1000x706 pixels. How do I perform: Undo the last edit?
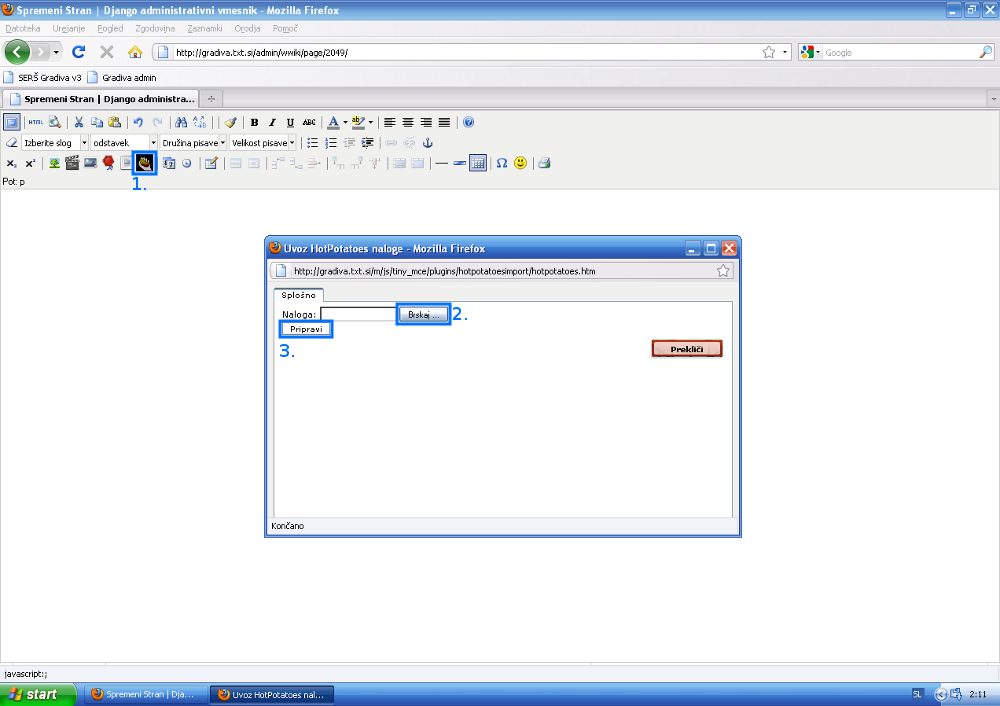tap(138, 122)
